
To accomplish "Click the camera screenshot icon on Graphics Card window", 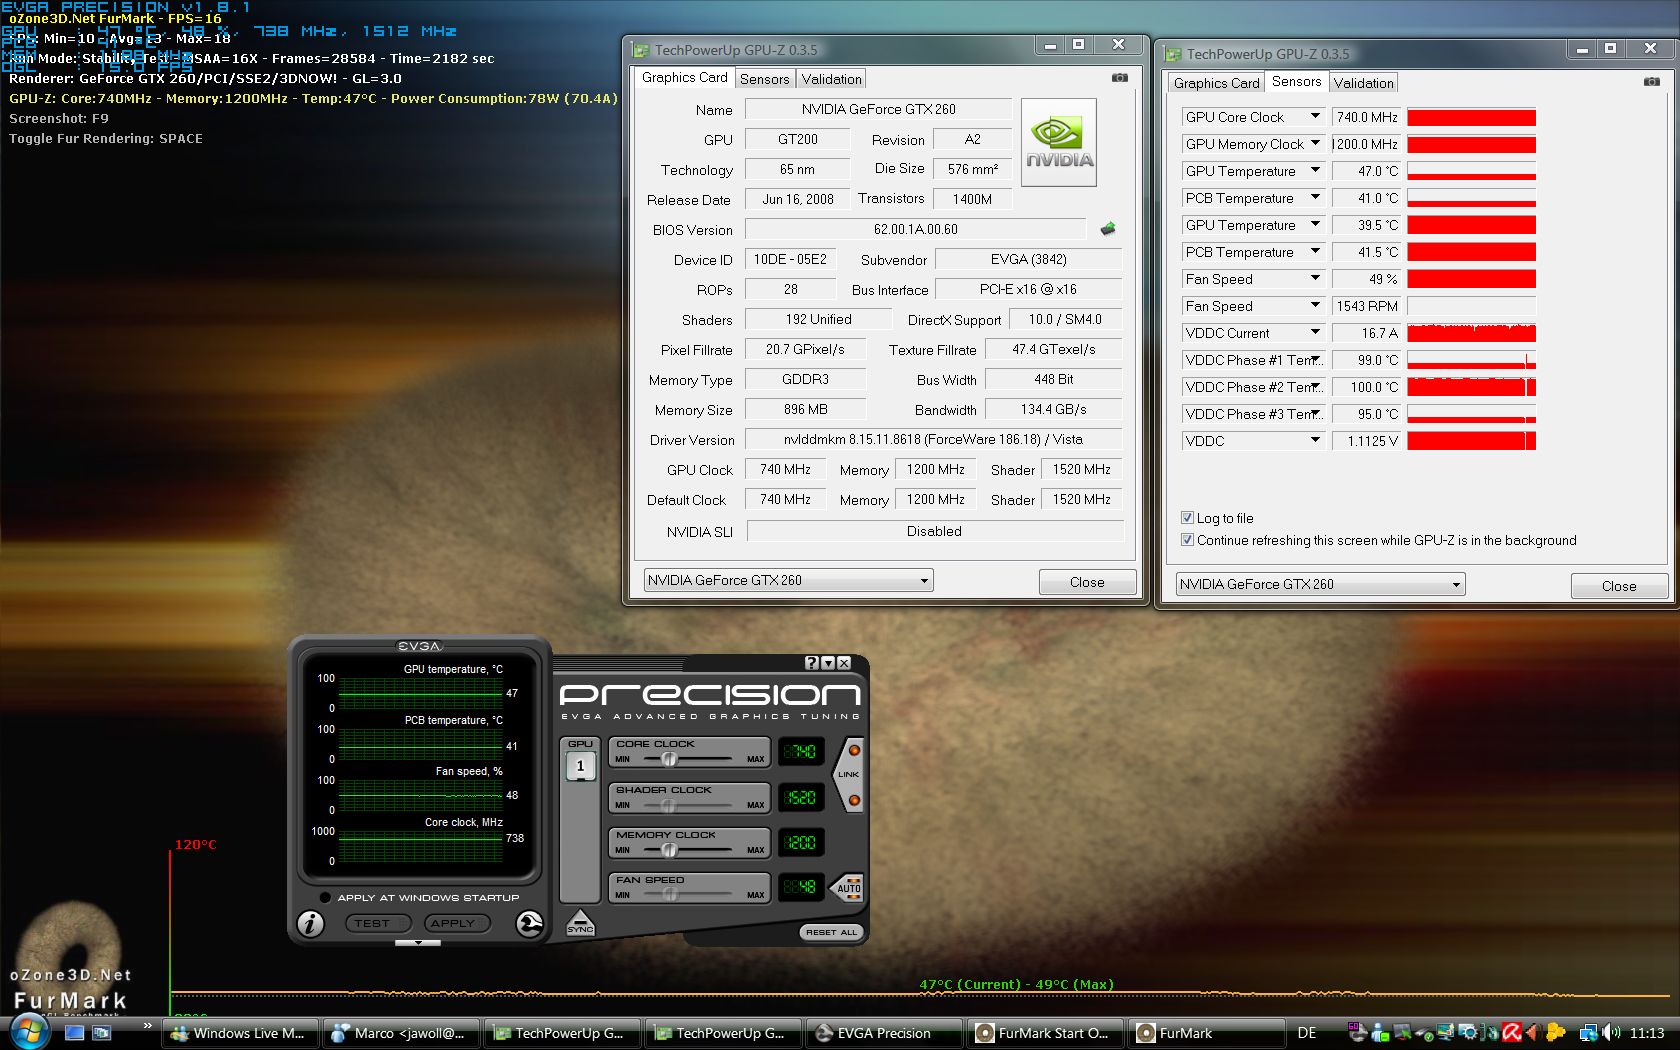I will [x=1120, y=77].
